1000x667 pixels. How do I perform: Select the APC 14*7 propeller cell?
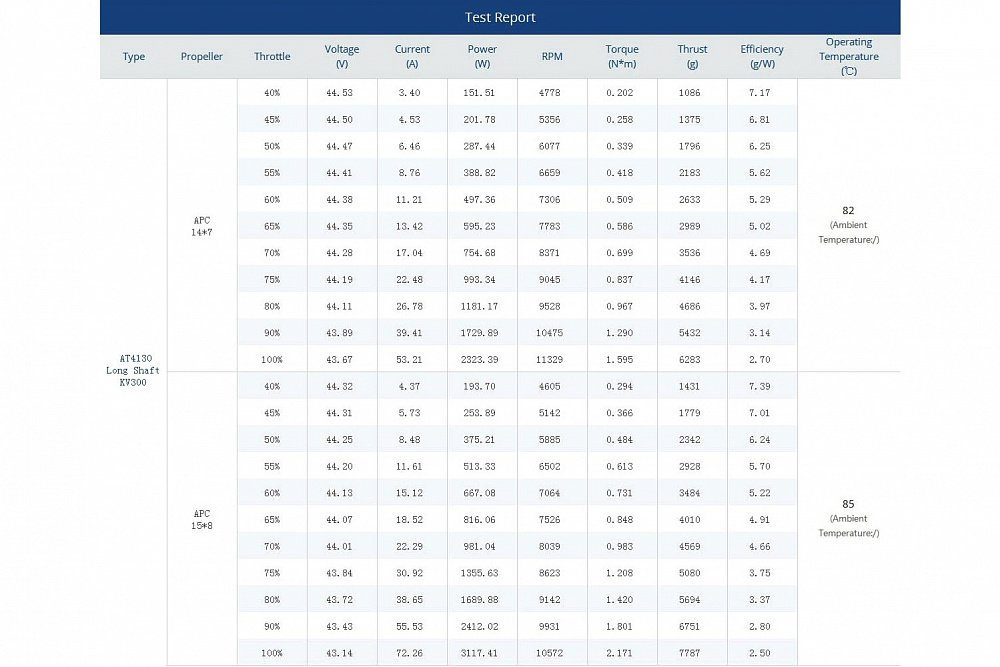202,226
